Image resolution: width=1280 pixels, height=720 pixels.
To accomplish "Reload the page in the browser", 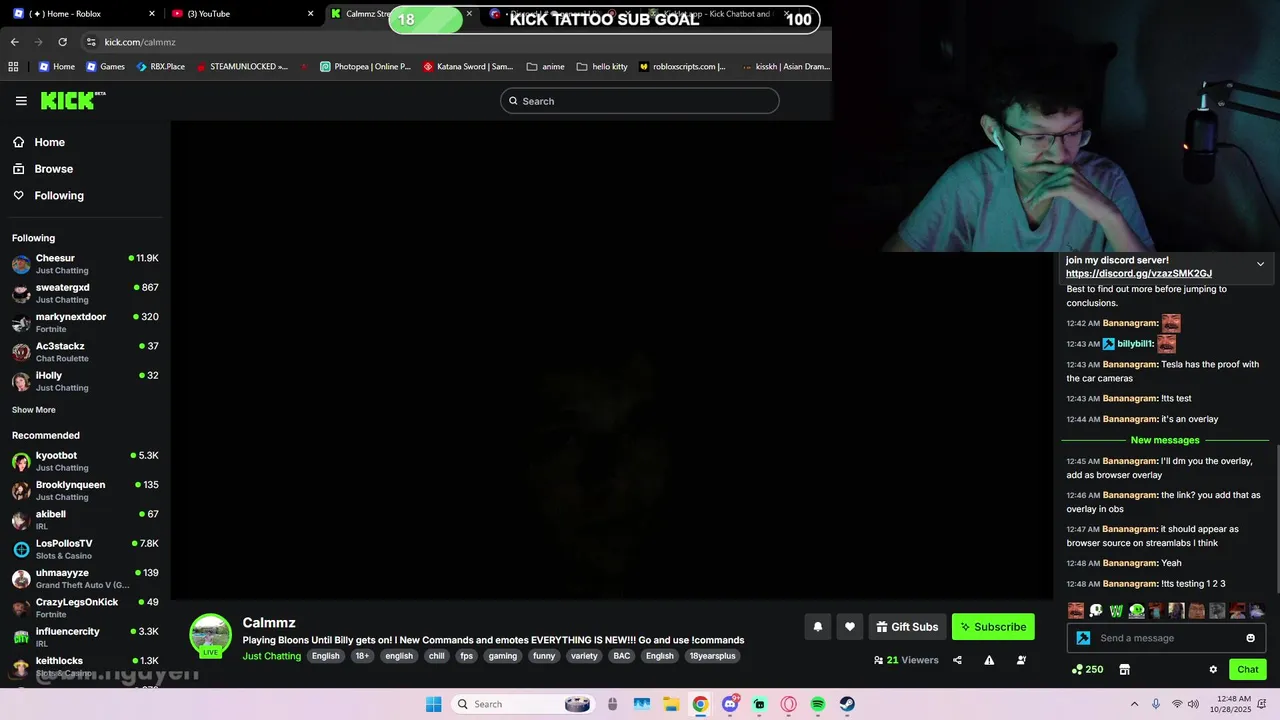I will coord(62,42).
